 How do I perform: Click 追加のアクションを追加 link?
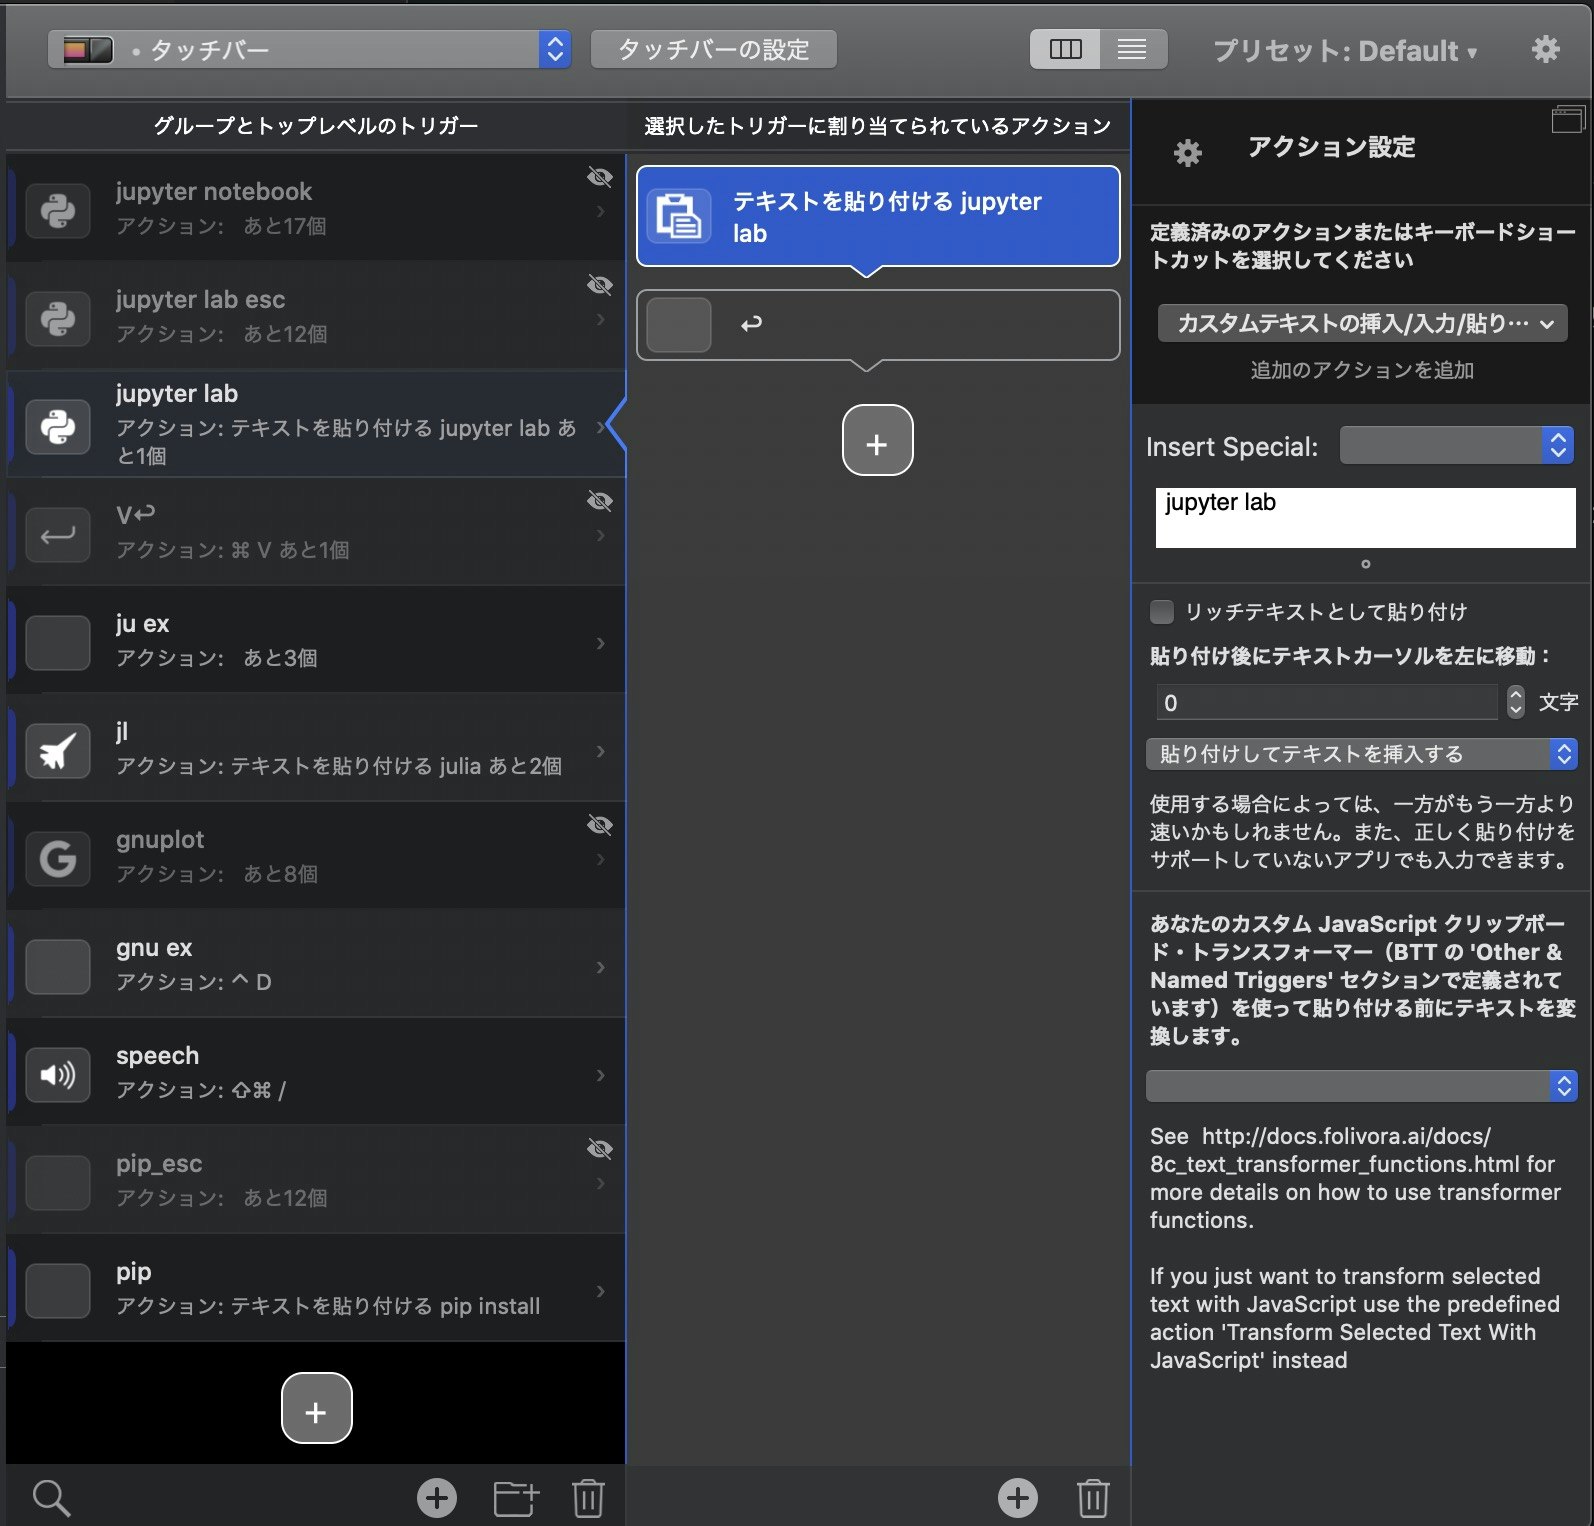click(x=1362, y=370)
